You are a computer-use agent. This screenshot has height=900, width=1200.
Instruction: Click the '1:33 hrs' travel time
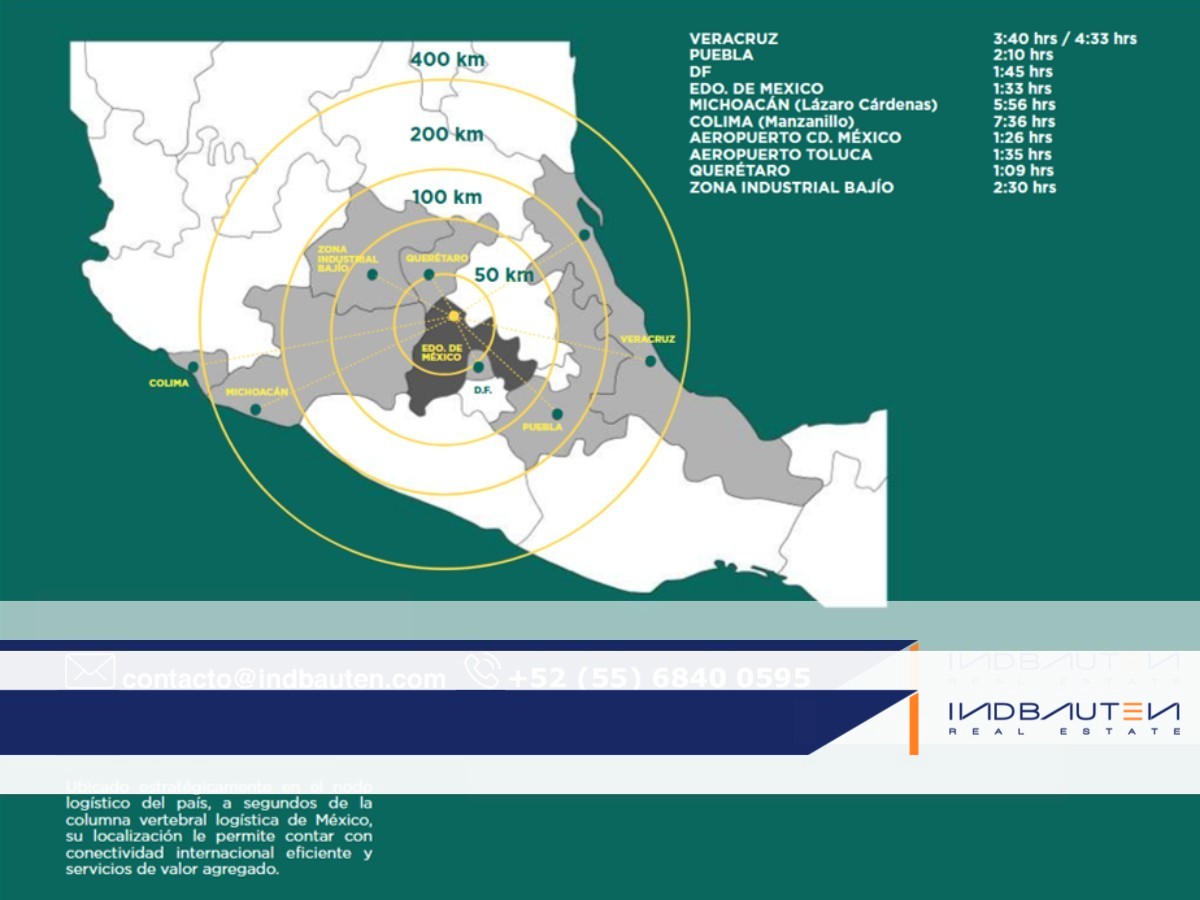tap(1023, 88)
